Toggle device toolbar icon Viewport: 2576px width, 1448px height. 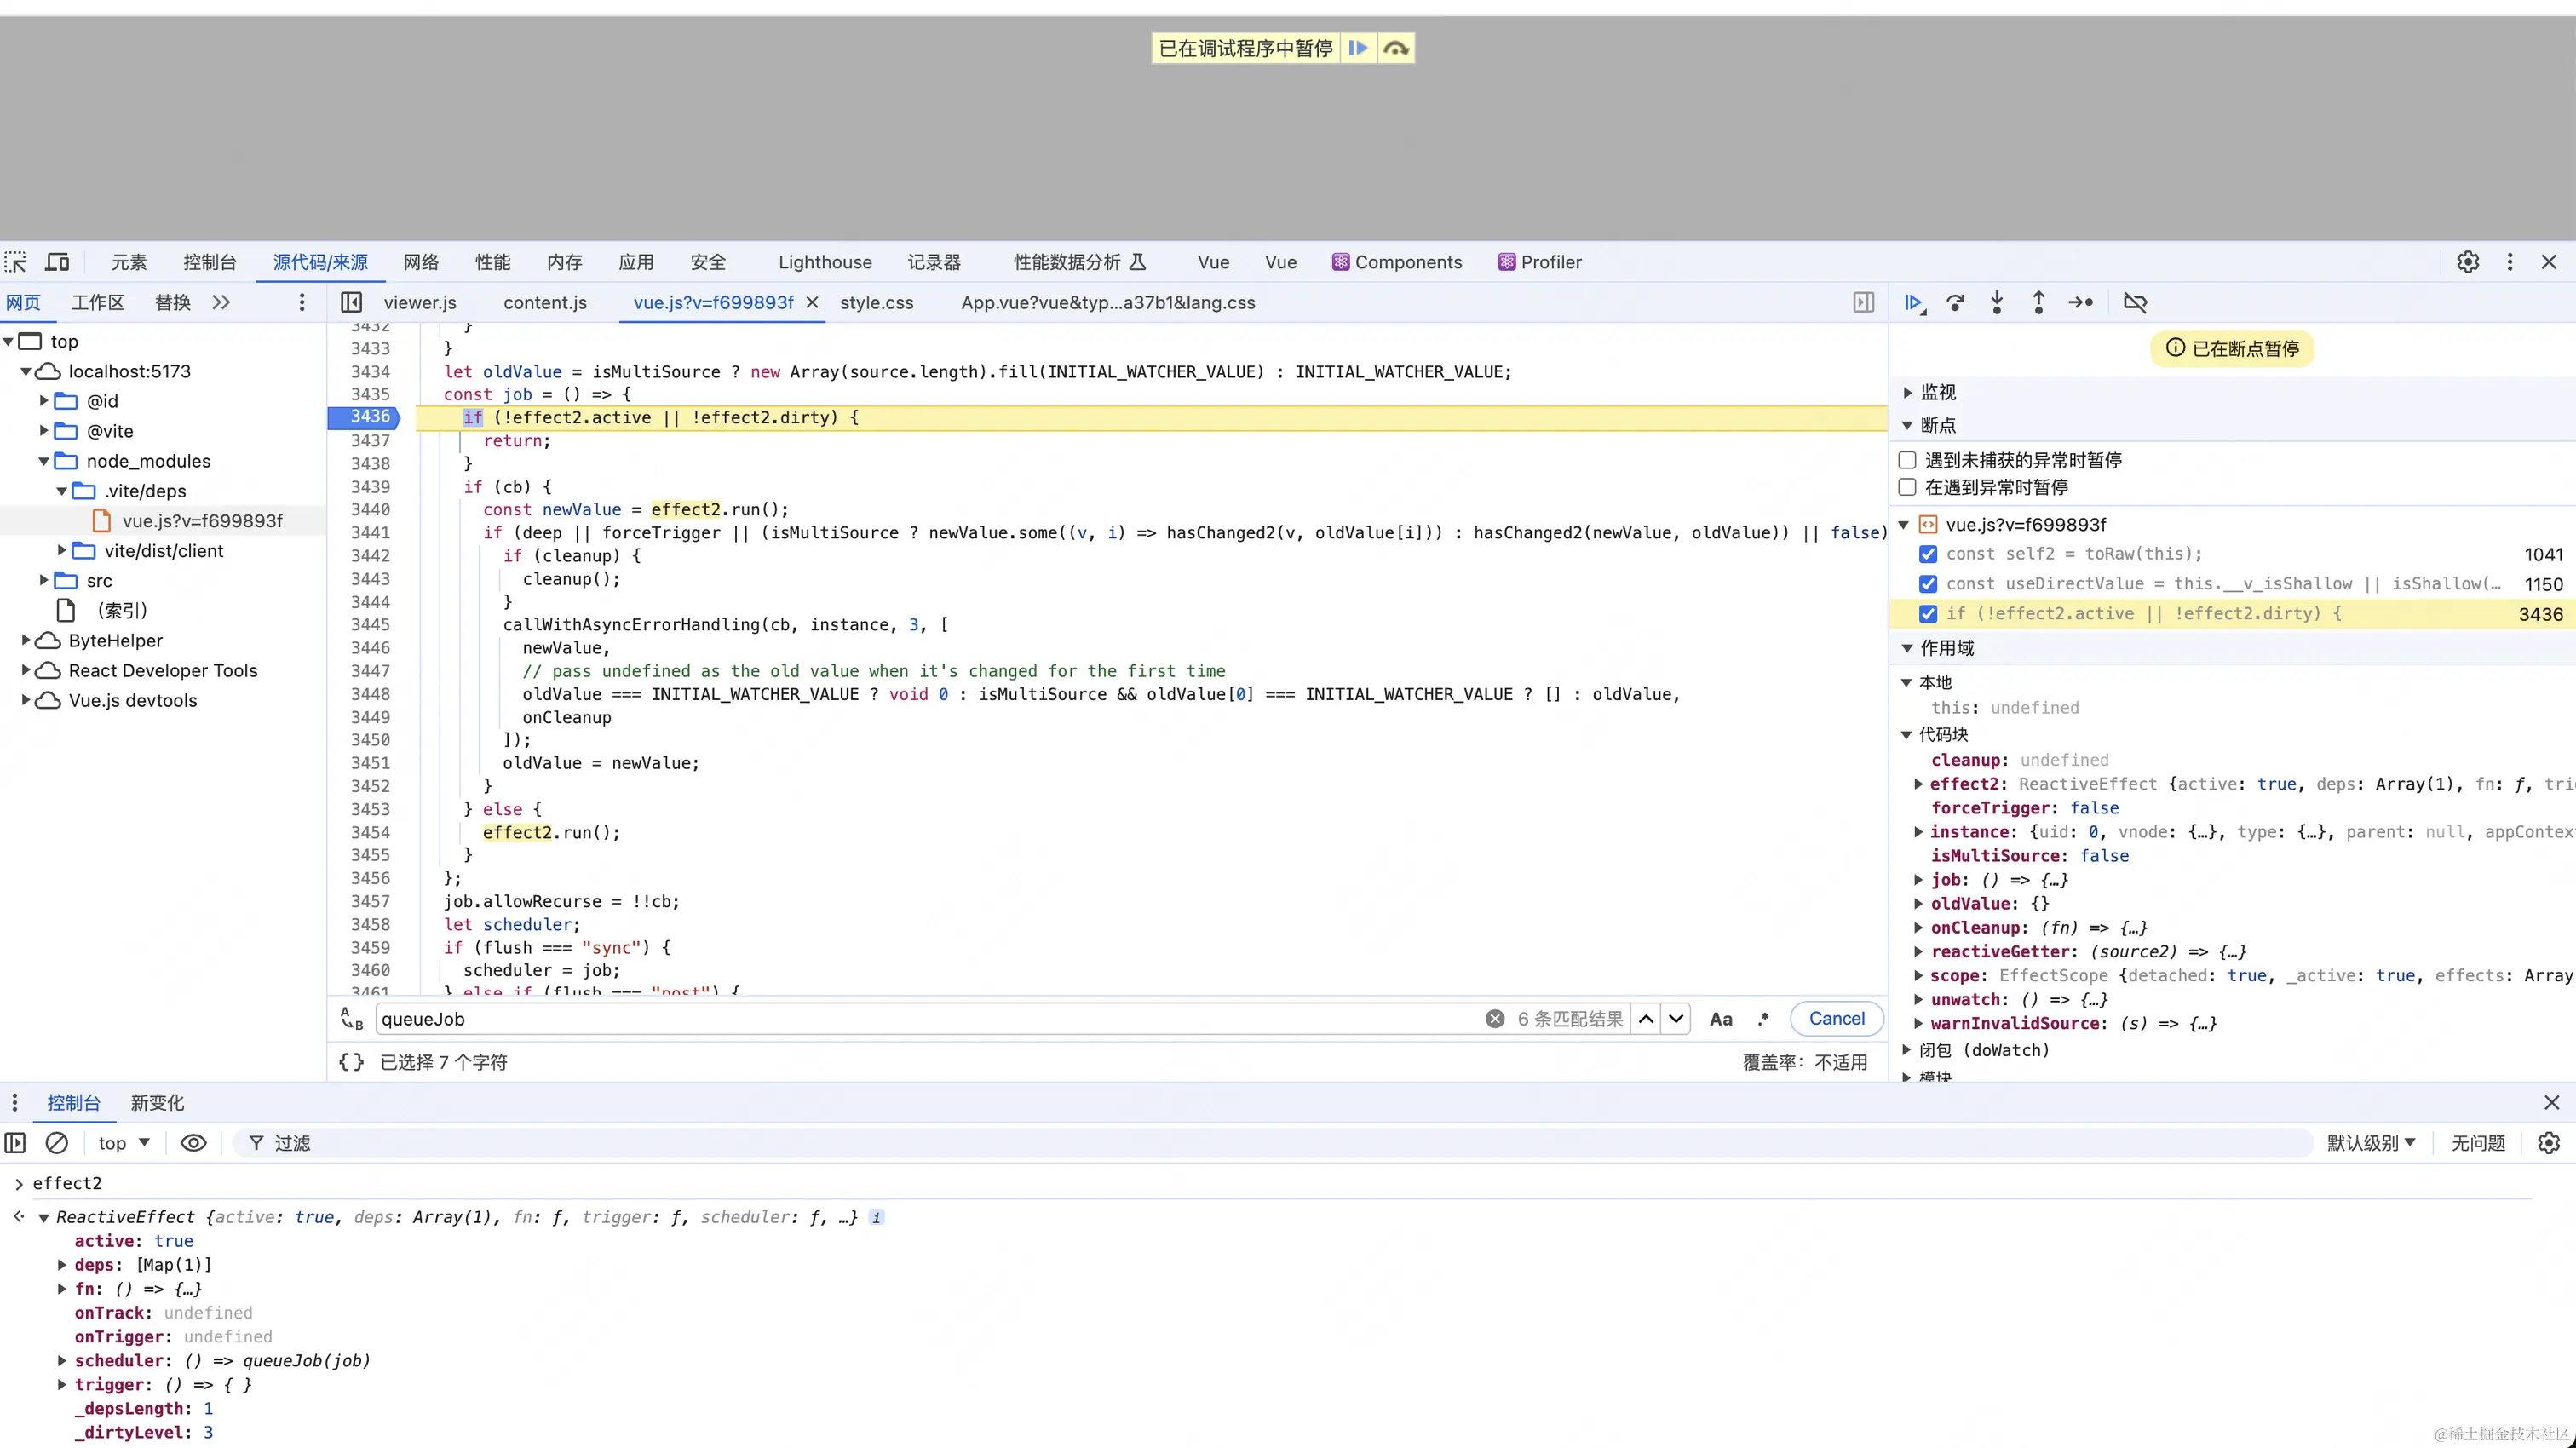57,262
